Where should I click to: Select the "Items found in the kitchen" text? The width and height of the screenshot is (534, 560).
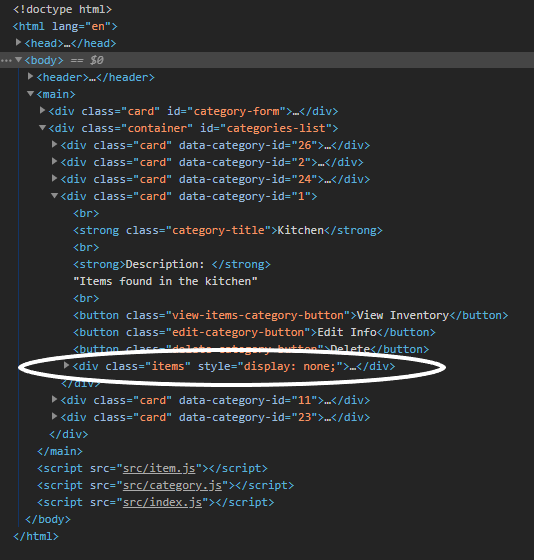(x=165, y=281)
